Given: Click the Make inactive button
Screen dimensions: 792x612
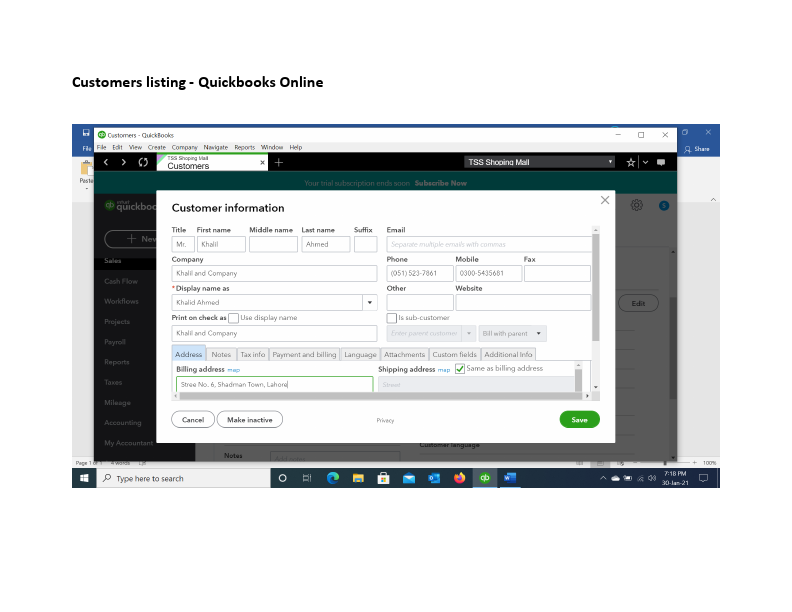Looking at the screenshot, I should point(250,420).
